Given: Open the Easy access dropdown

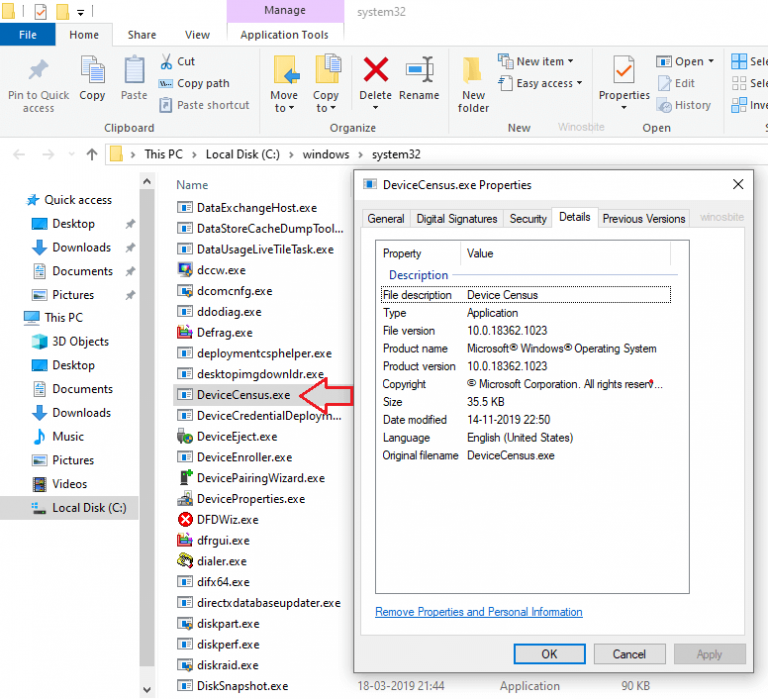Looking at the screenshot, I should pos(549,84).
